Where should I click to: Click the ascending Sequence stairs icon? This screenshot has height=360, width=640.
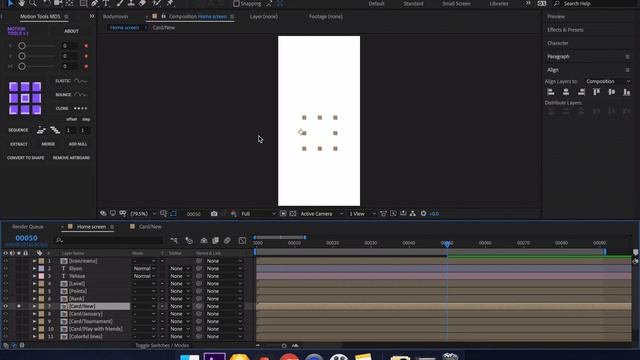point(41,130)
